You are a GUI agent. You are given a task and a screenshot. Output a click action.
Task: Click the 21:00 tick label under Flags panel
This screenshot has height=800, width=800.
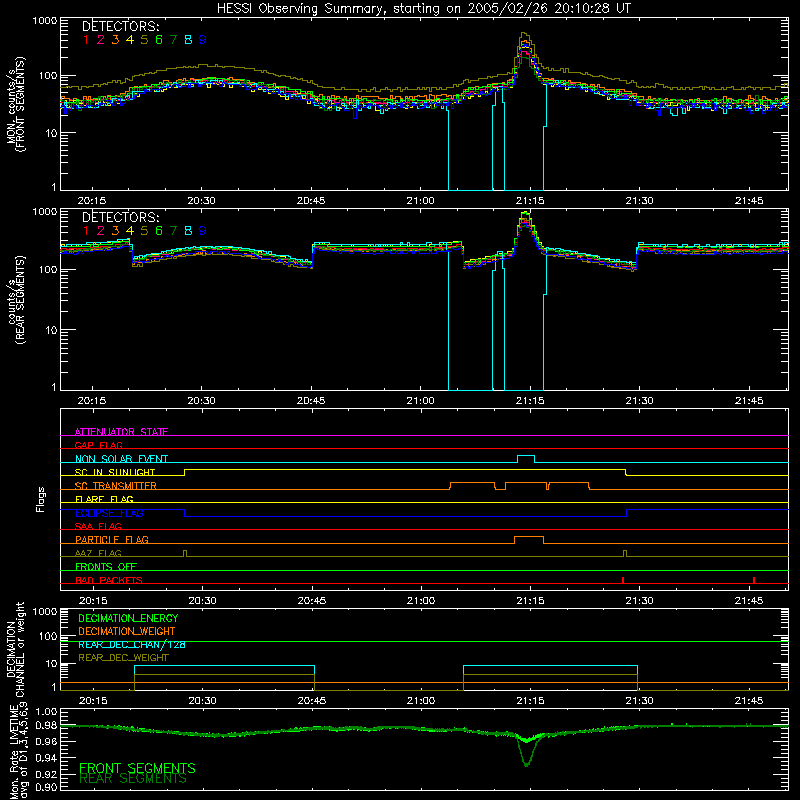click(x=421, y=601)
